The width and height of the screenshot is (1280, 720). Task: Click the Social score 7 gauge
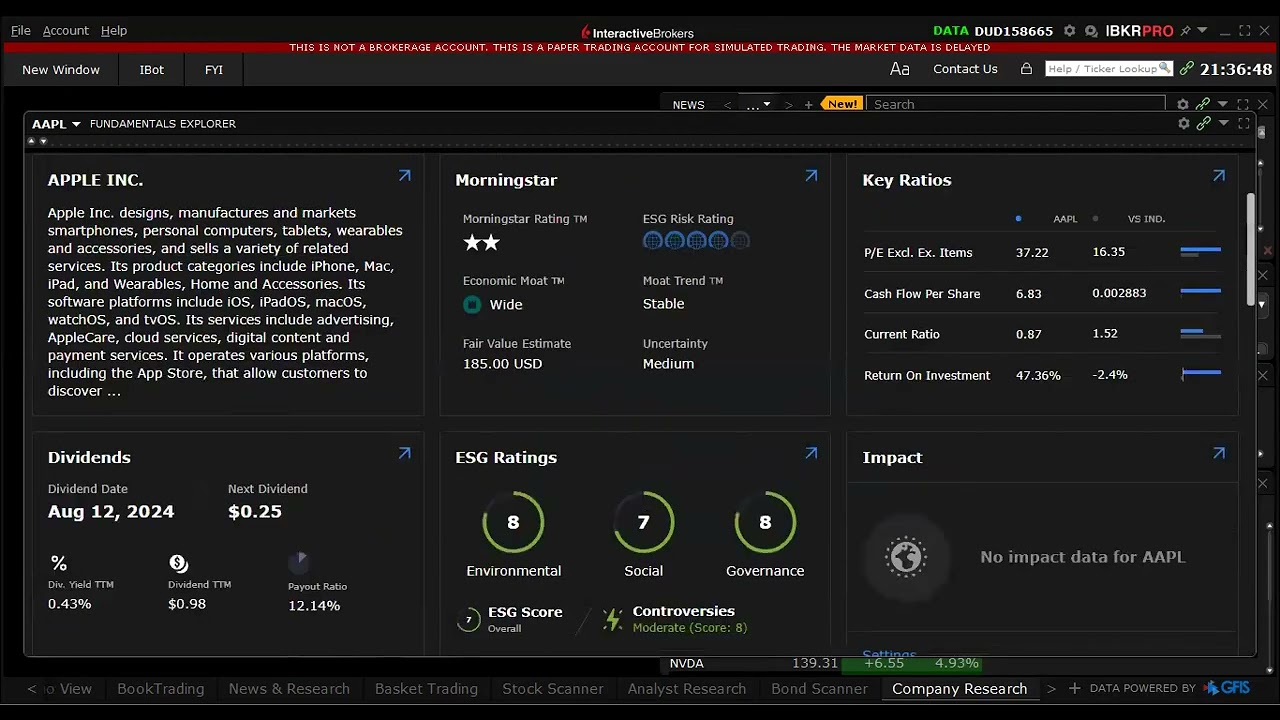coord(644,522)
